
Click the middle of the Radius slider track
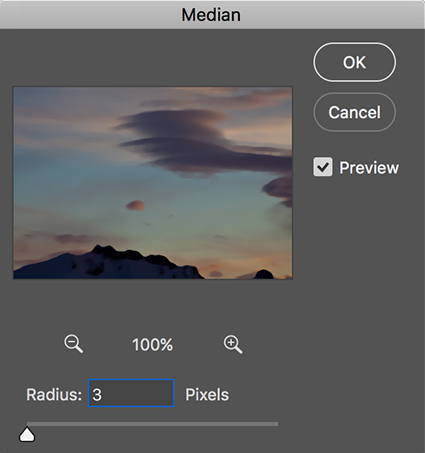coord(153,424)
